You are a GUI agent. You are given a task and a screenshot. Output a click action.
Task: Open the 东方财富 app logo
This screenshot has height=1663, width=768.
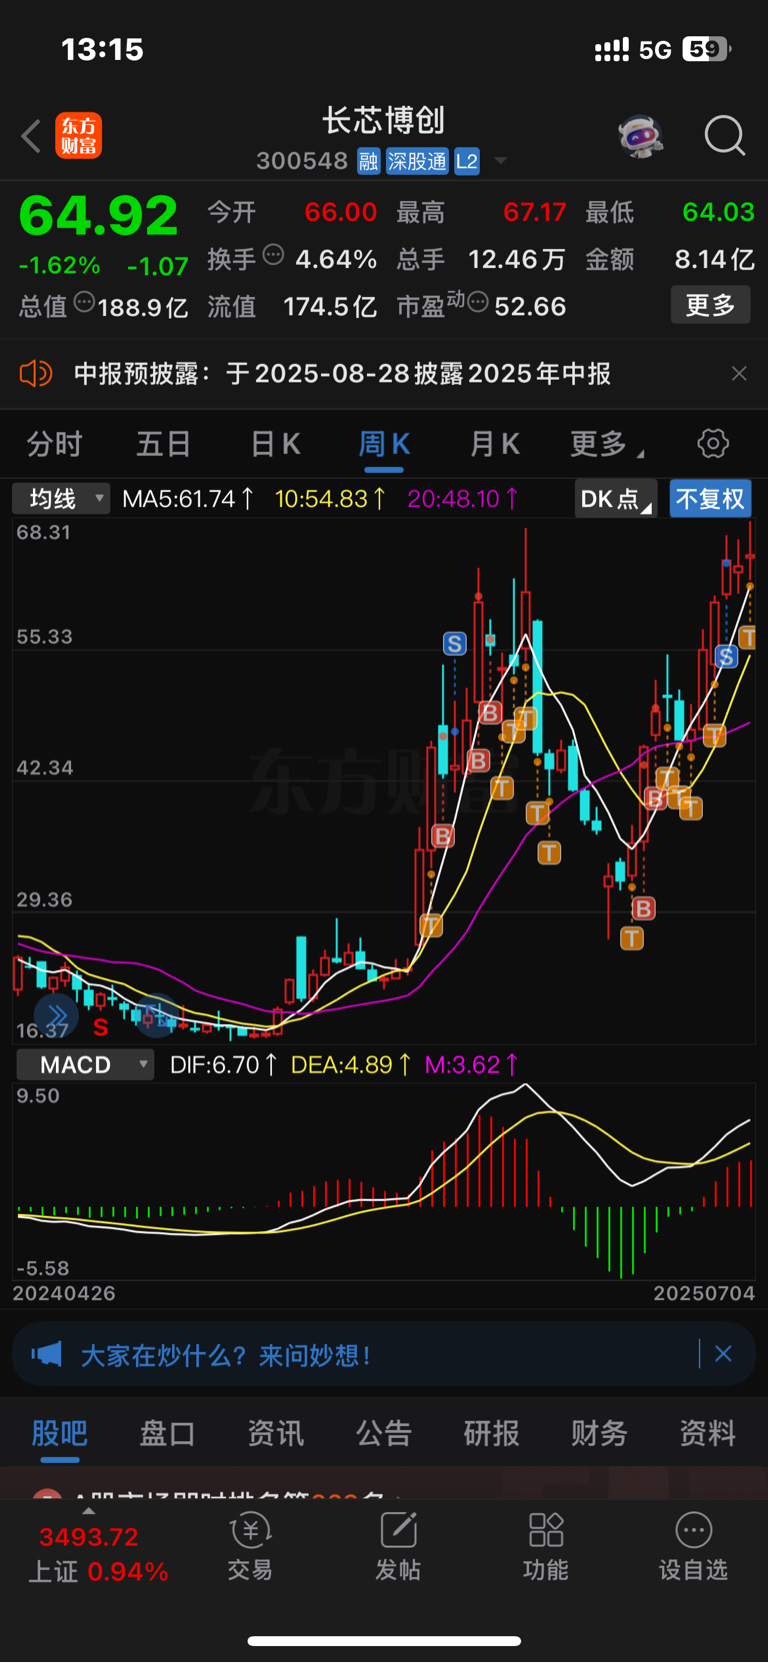tap(78, 136)
